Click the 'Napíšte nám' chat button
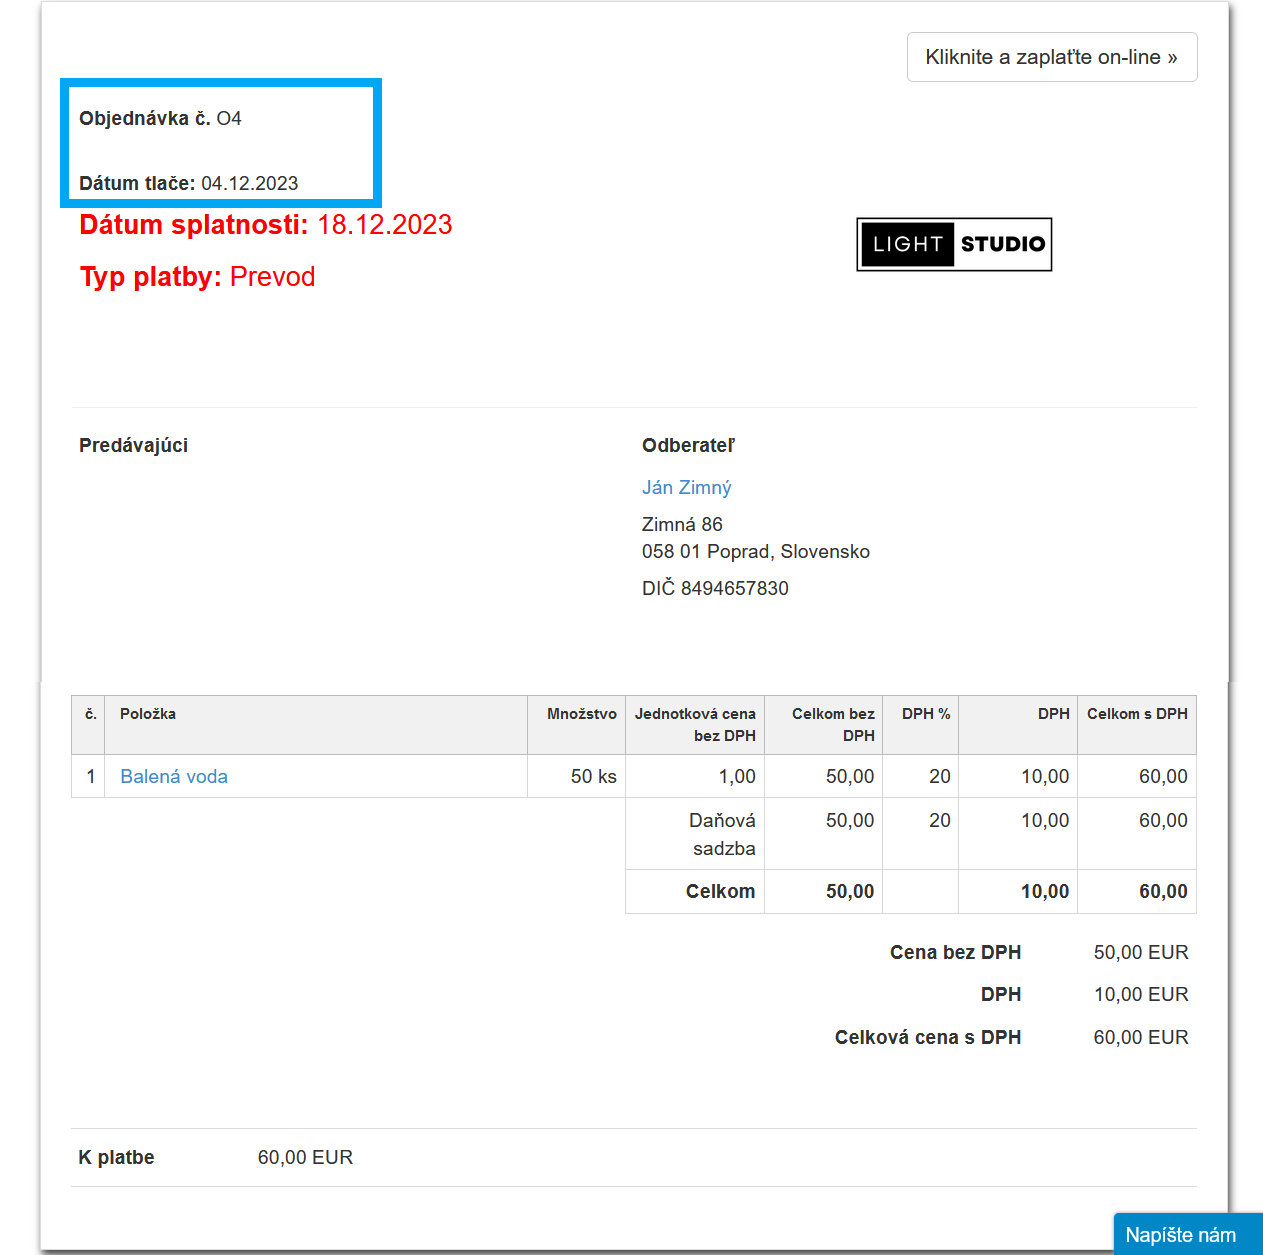Image resolution: width=1263 pixels, height=1255 pixels. (x=1188, y=1234)
